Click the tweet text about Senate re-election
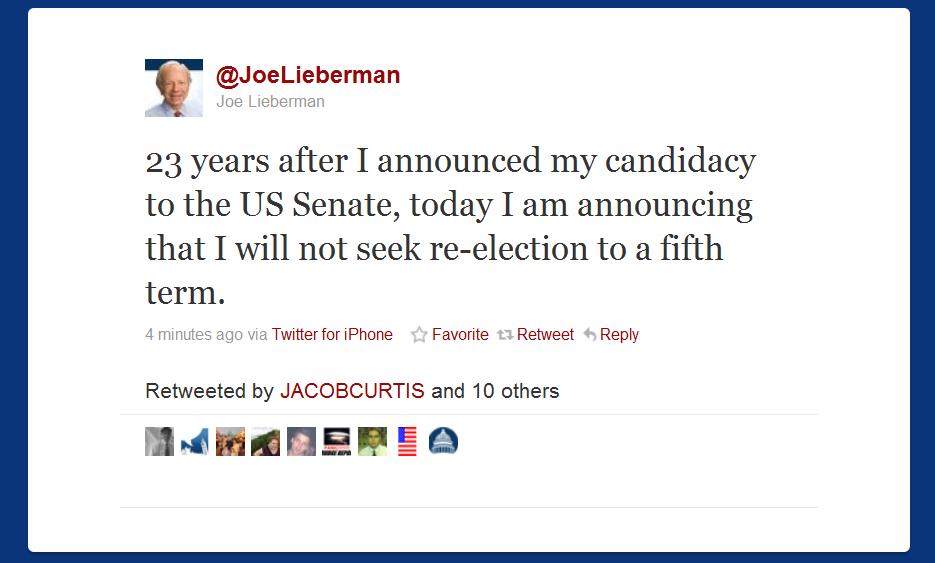935x563 pixels. [450, 227]
